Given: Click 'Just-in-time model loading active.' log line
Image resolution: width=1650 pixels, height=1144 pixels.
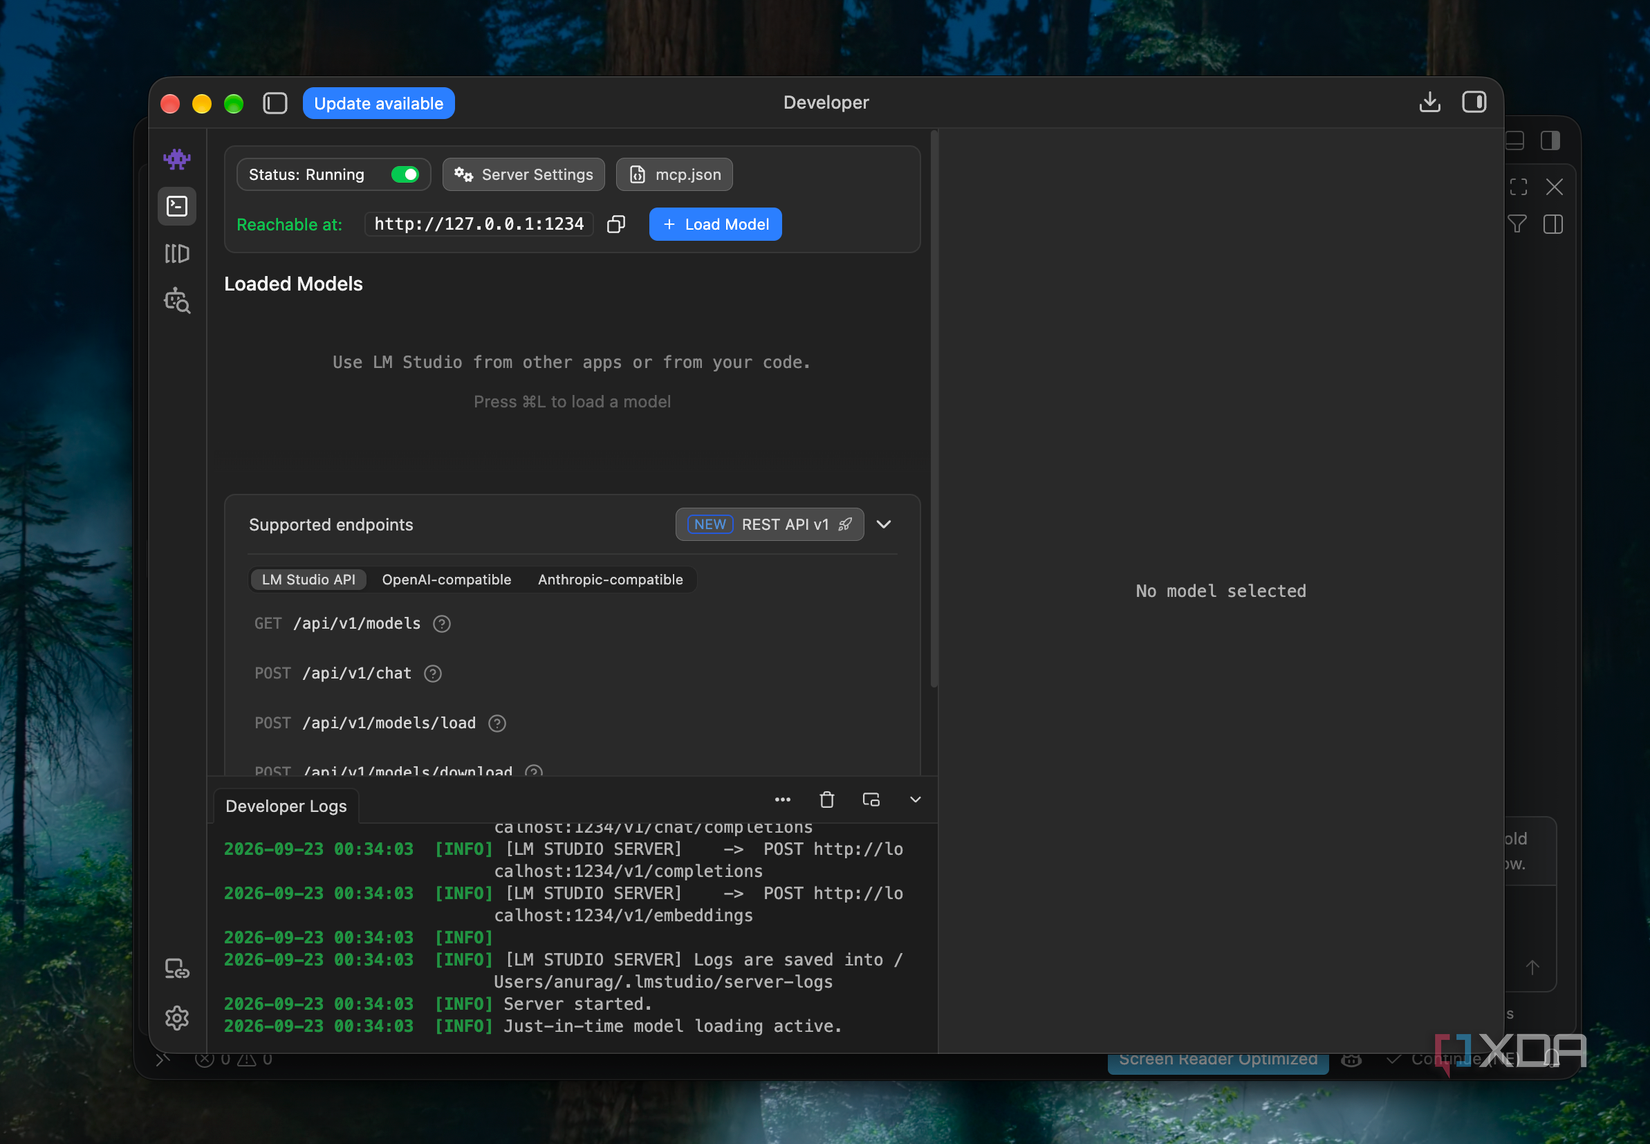Looking at the screenshot, I should (x=673, y=1026).
